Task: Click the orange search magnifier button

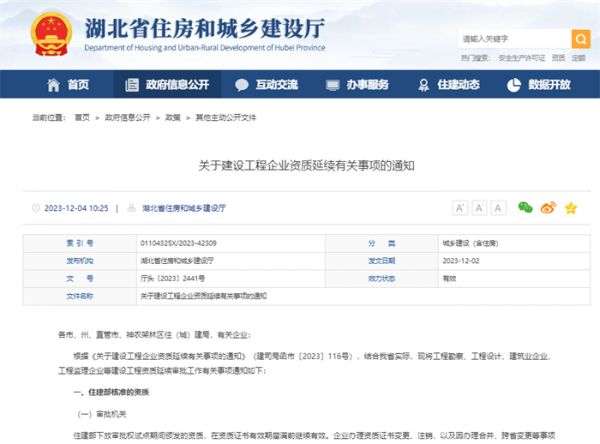Action: pos(581,39)
